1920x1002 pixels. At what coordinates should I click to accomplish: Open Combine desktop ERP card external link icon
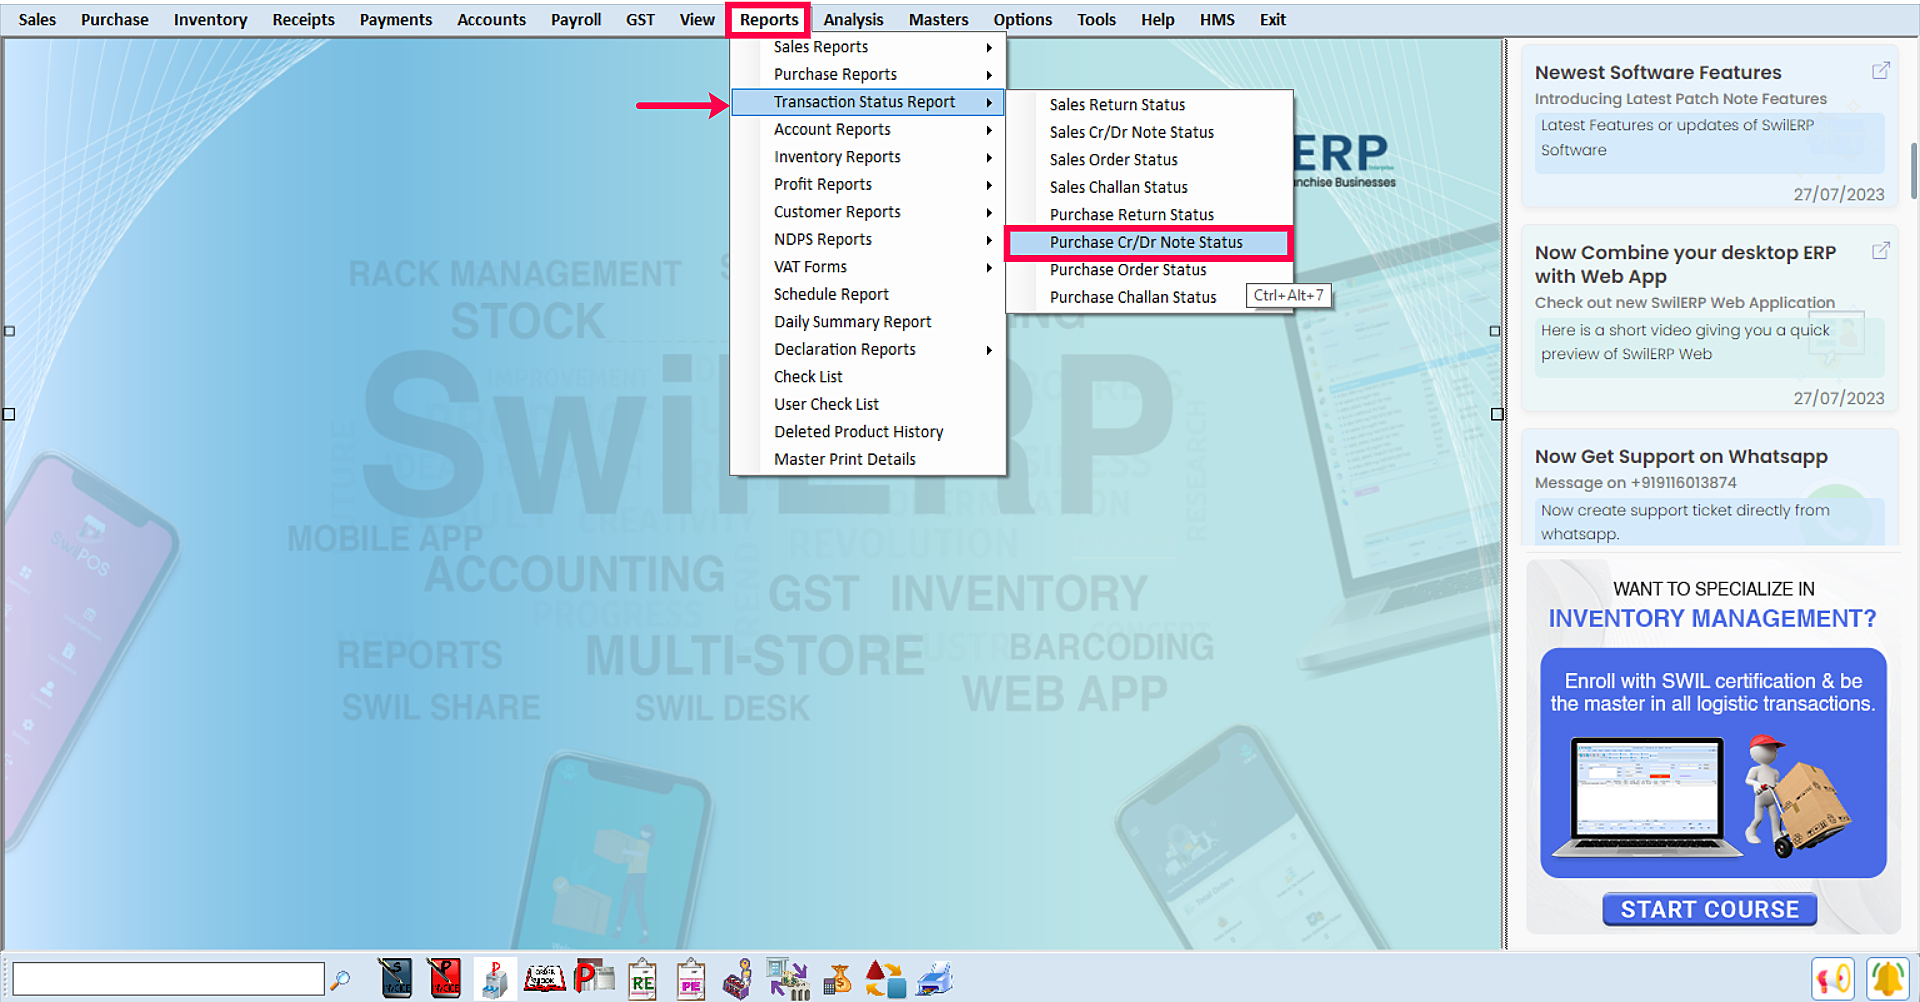click(1881, 251)
